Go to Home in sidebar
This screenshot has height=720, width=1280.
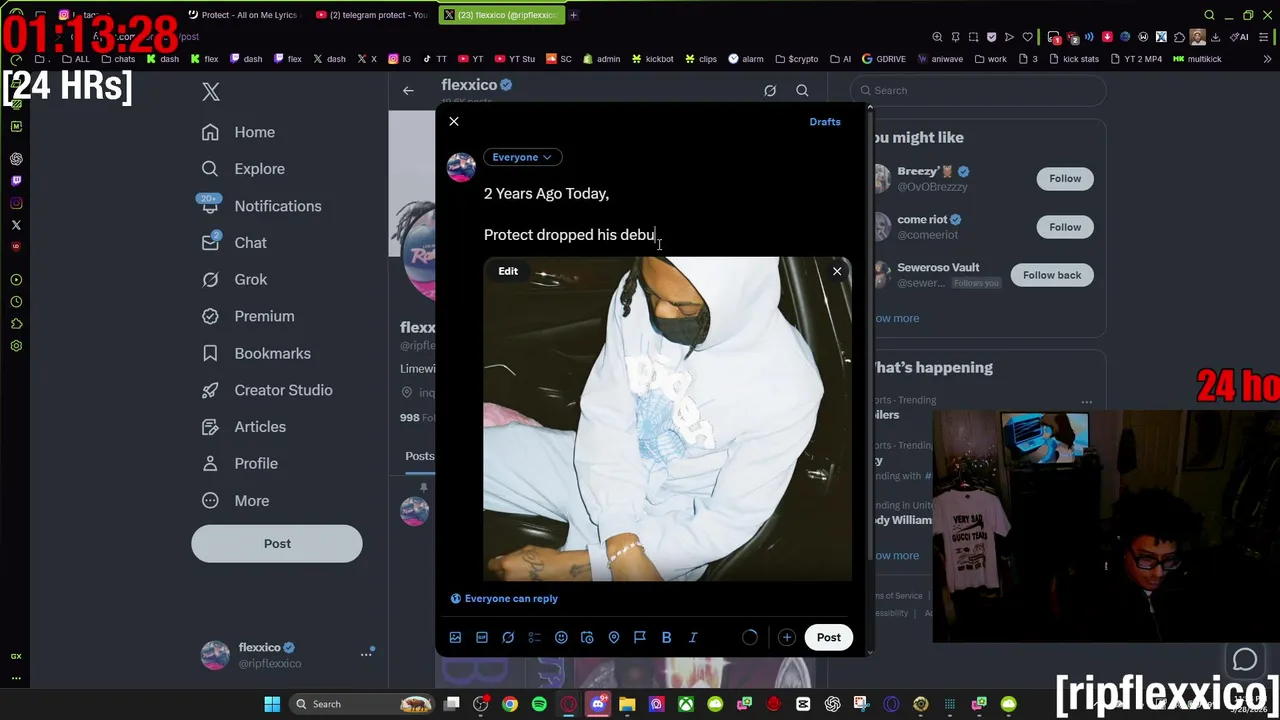(238, 132)
